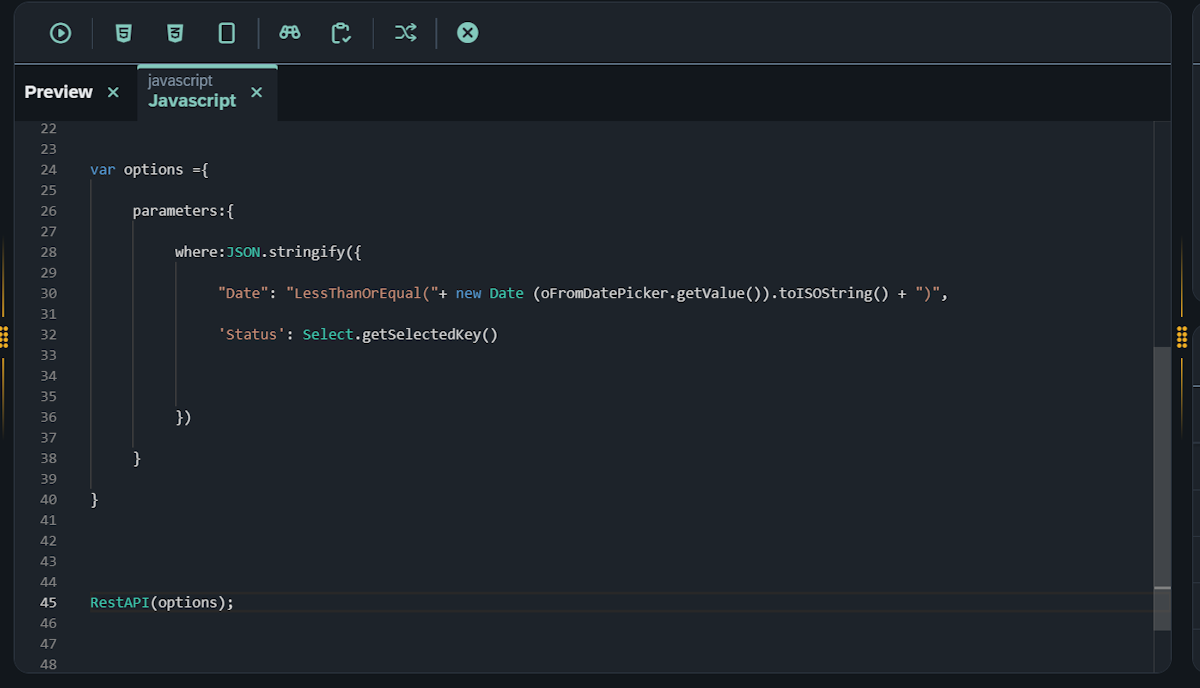Click the clipboard check icon

(341, 33)
